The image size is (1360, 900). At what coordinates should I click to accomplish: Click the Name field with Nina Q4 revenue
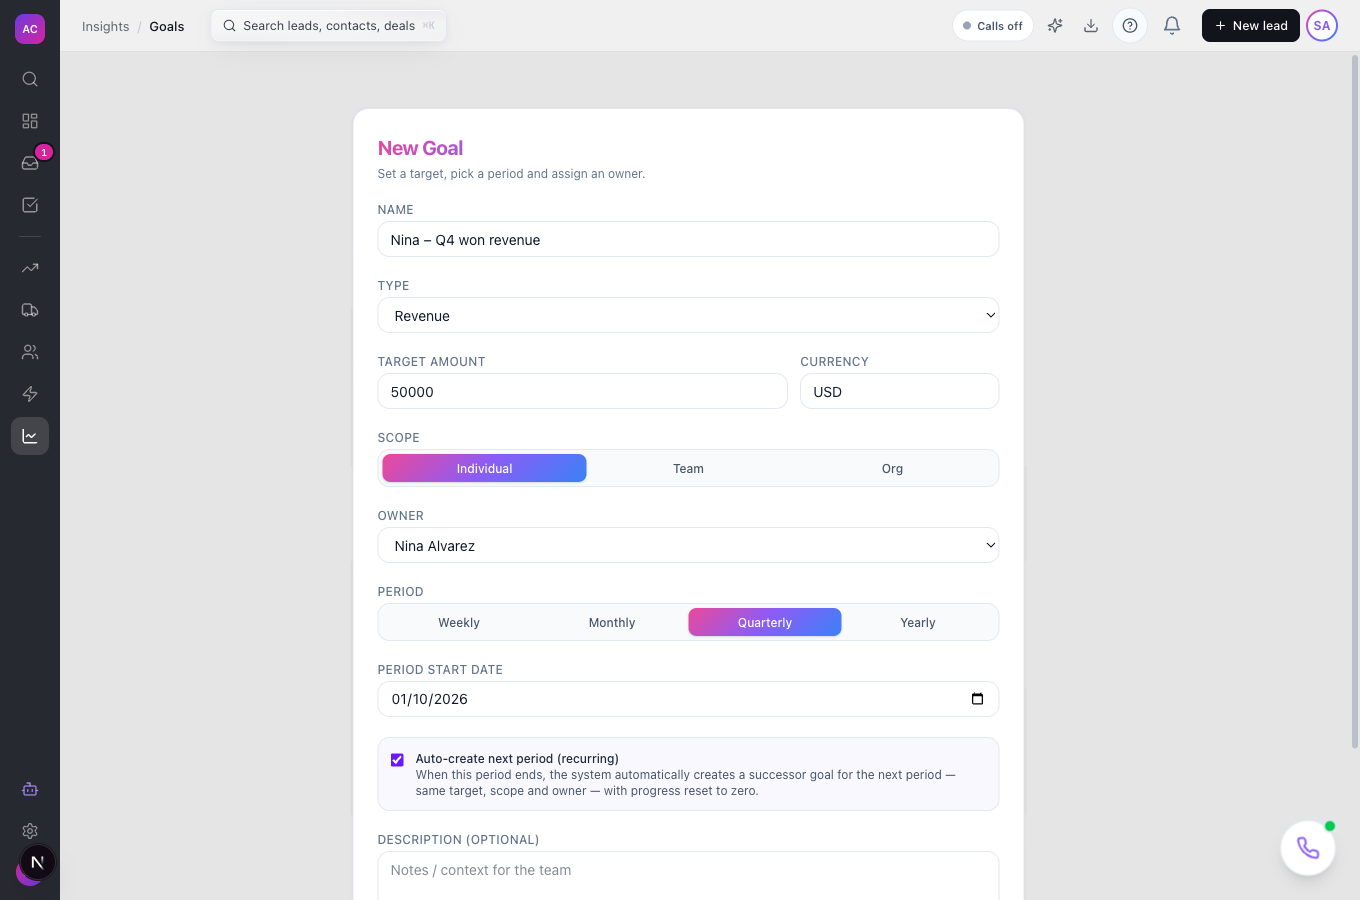point(688,239)
